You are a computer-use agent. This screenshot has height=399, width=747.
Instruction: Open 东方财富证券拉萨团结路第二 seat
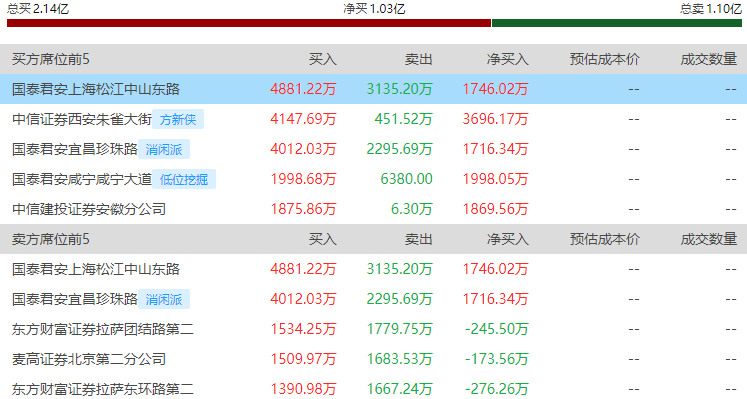(103, 329)
